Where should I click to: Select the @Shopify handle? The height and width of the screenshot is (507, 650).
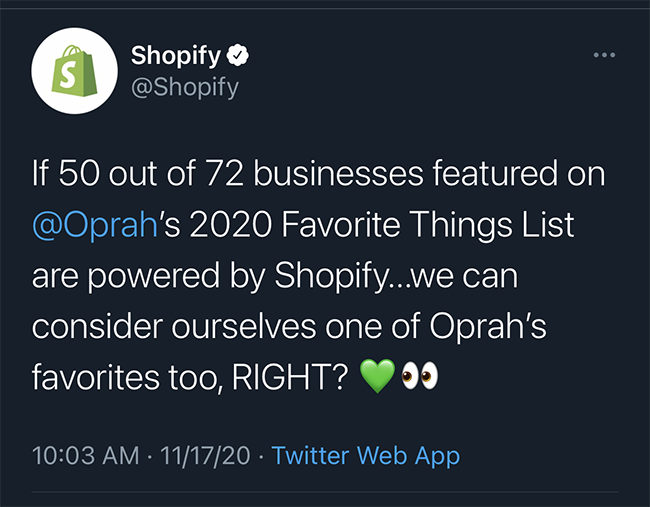coord(185,87)
